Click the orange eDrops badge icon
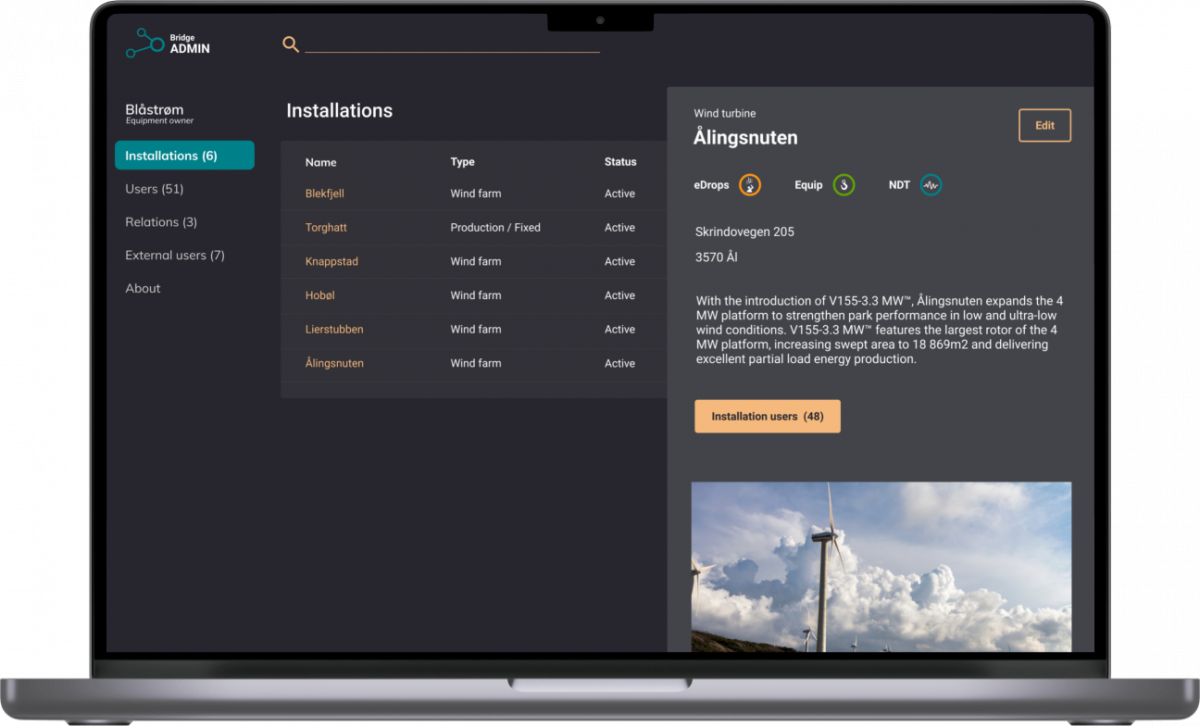The height and width of the screenshot is (726, 1200). [750, 184]
